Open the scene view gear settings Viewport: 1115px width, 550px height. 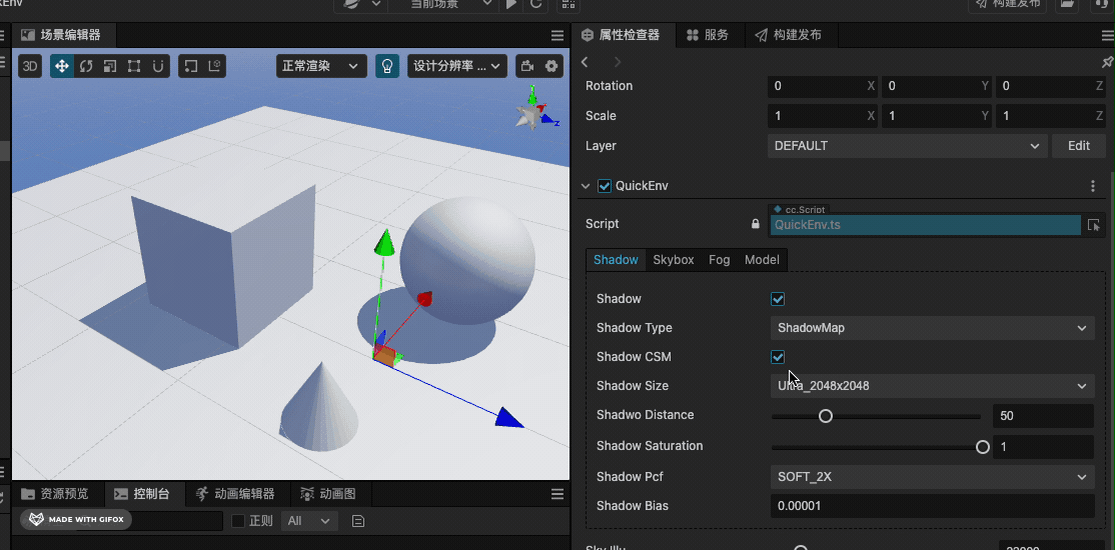click(551, 66)
